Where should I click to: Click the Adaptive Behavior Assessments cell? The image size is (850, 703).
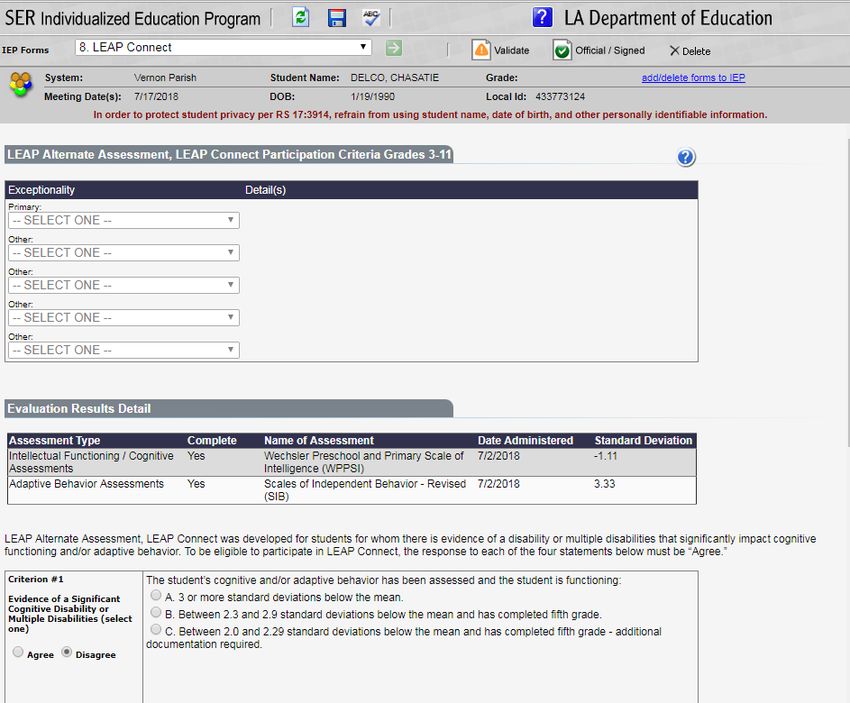[86, 484]
